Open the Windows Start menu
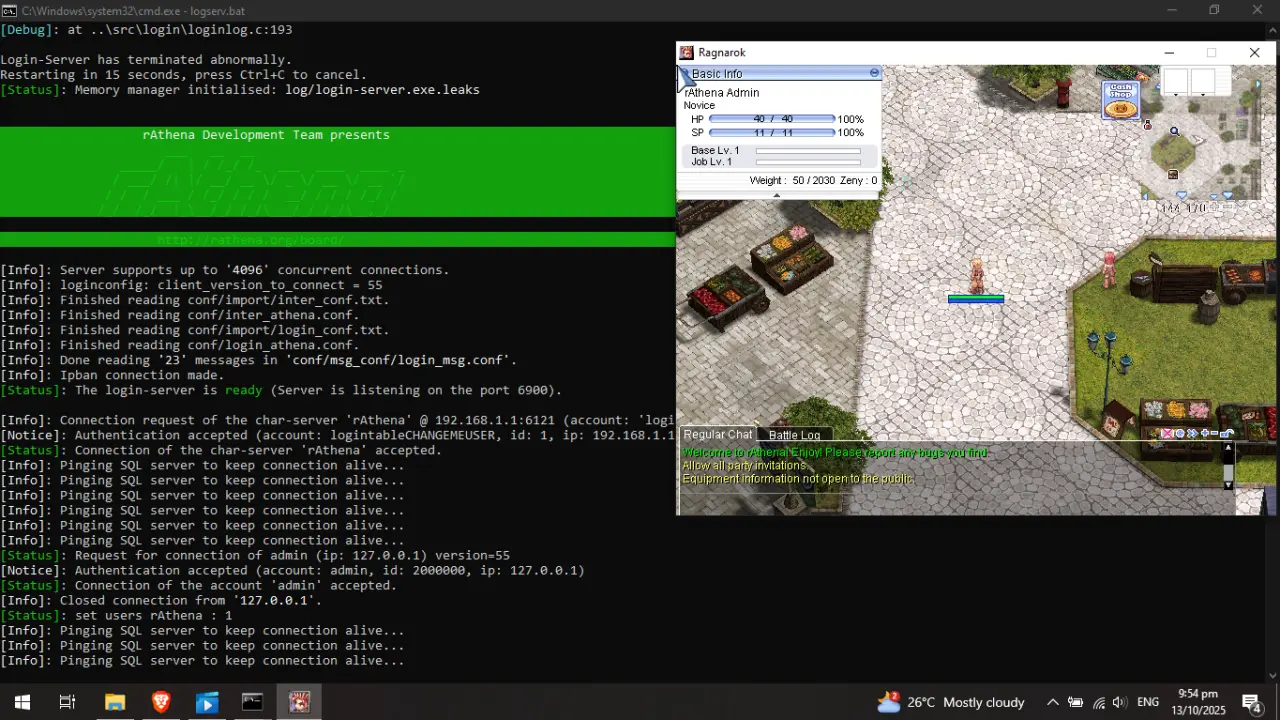The image size is (1280, 720). [x=22, y=702]
